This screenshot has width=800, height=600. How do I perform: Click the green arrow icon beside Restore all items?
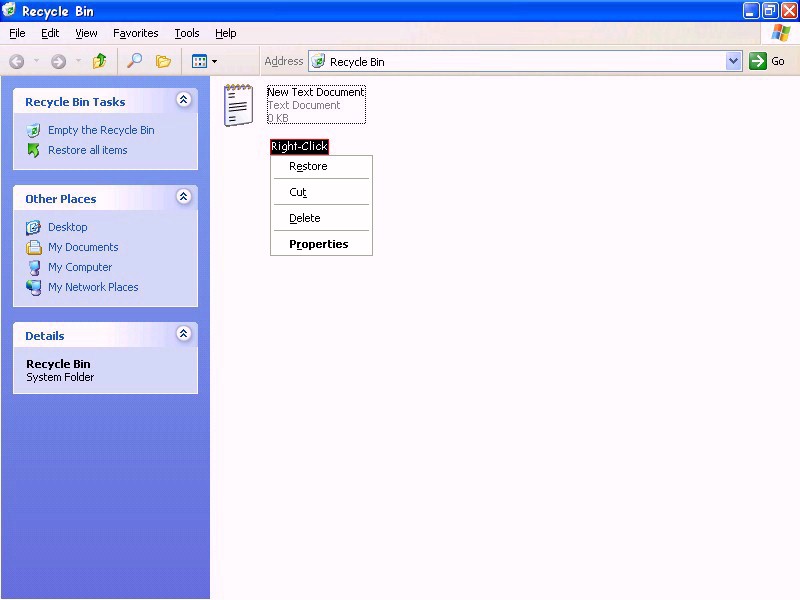[x=33, y=150]
